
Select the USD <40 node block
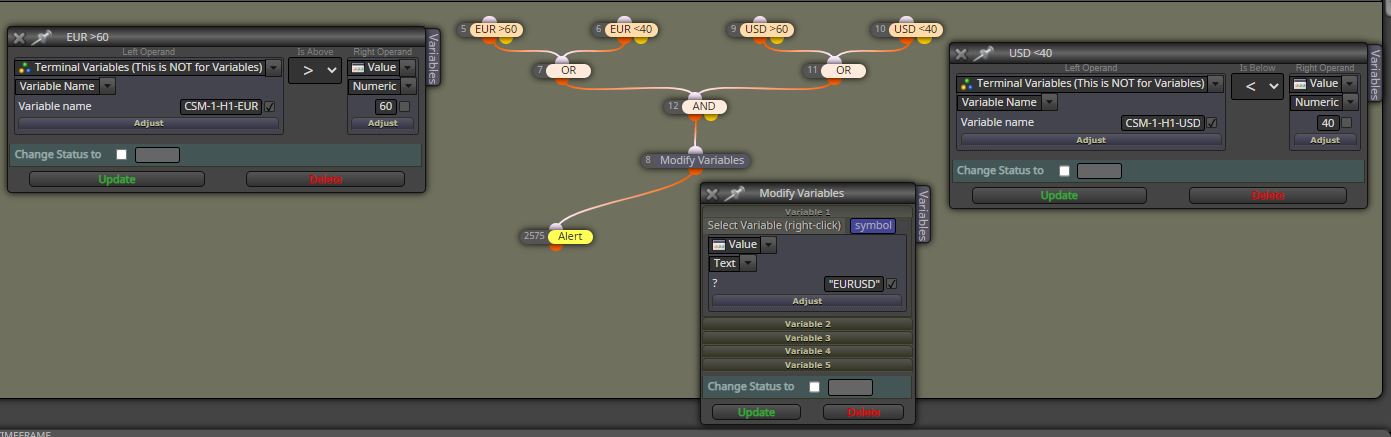(915, 30)
